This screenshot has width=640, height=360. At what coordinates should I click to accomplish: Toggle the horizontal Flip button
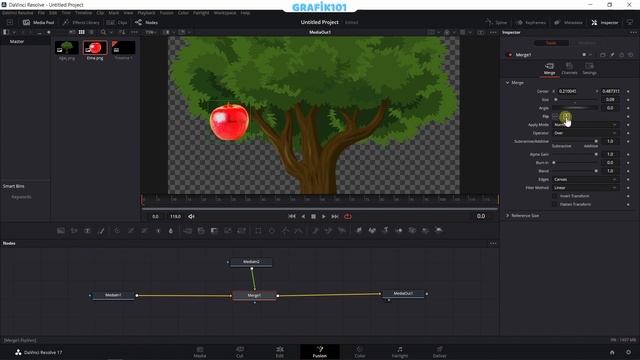556,116
